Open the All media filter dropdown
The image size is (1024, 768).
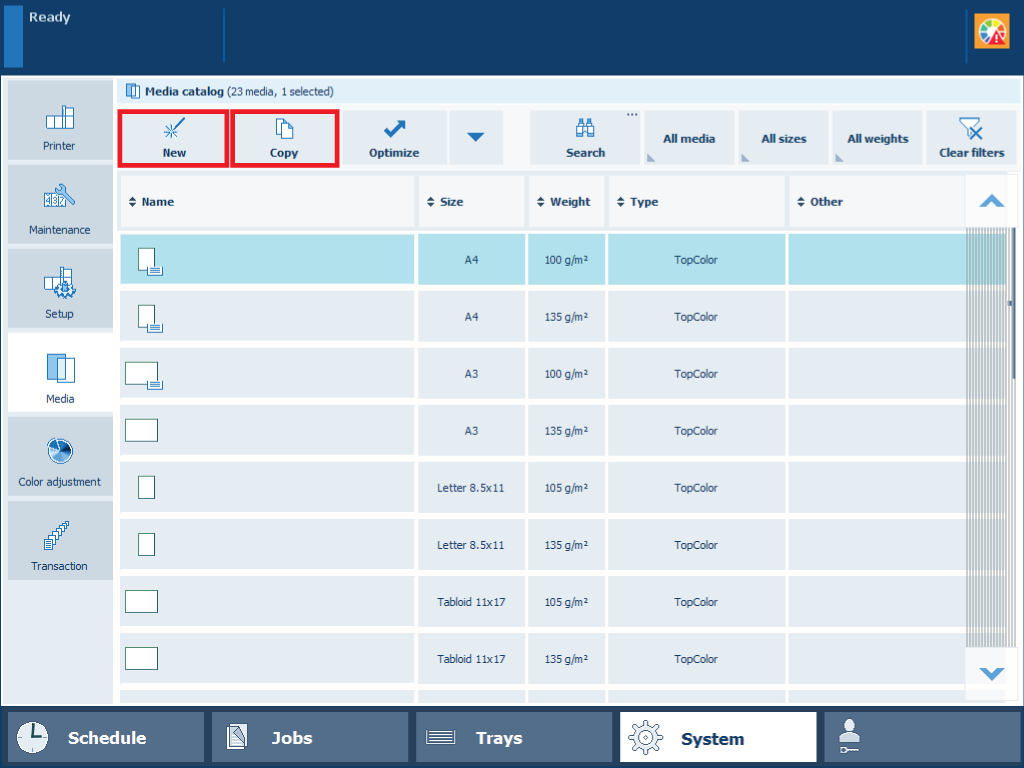689,138
